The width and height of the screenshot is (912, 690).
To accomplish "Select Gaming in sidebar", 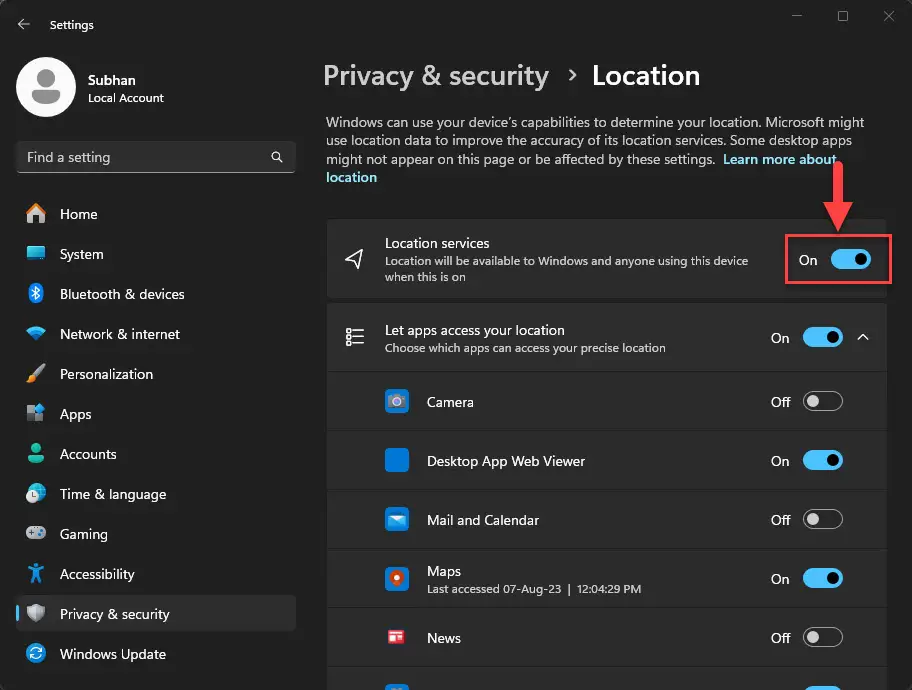I will coord(156,533).
